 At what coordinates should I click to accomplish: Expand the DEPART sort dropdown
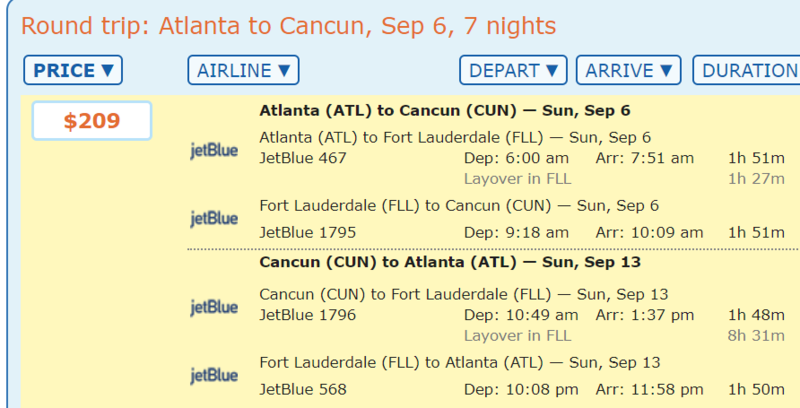pyautogui.click(x=513, y=70)
